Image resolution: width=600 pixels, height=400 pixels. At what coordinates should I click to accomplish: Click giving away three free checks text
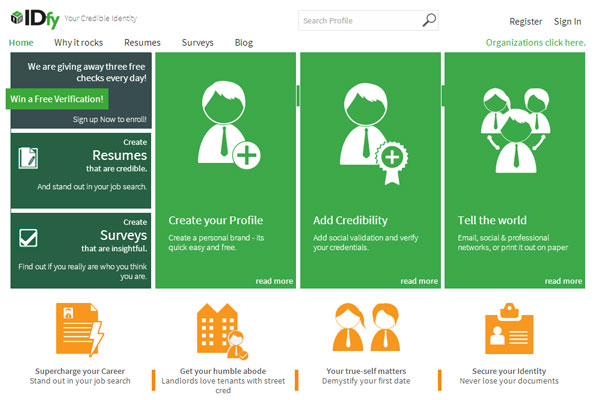click(87, 72)
